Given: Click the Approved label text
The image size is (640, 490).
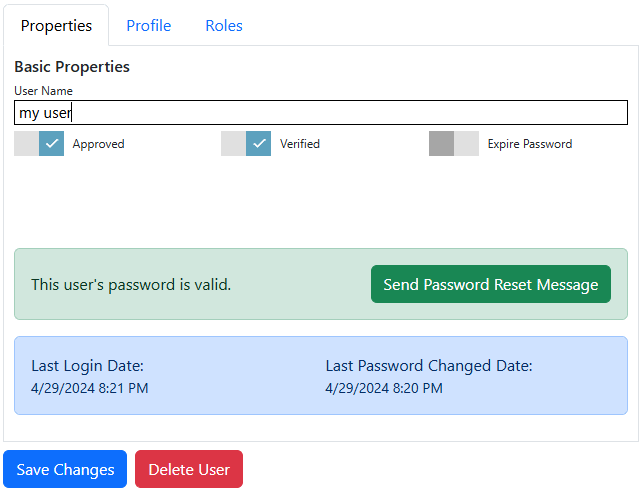Looking at the screenshot, I should (98, 144).
